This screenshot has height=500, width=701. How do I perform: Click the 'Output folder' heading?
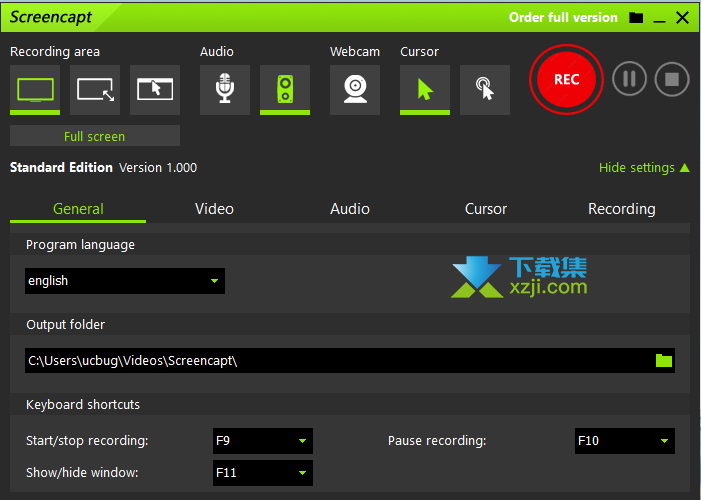[x=66, y=325]
